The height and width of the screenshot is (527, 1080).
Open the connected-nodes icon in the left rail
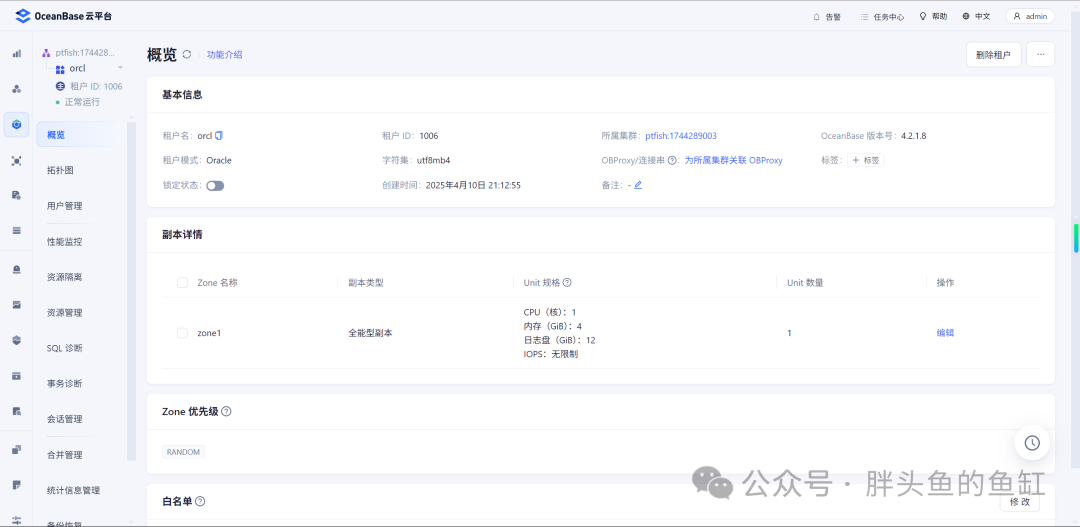tap(17, 161)
